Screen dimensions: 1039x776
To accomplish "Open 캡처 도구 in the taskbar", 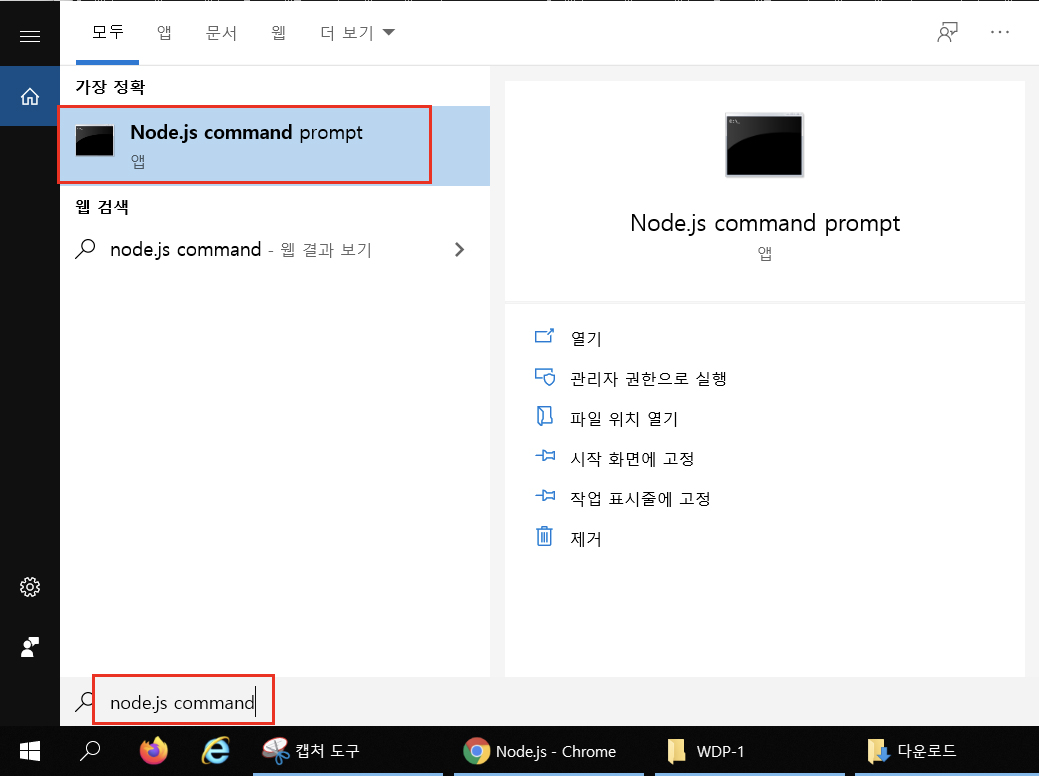I will point(348,751).
